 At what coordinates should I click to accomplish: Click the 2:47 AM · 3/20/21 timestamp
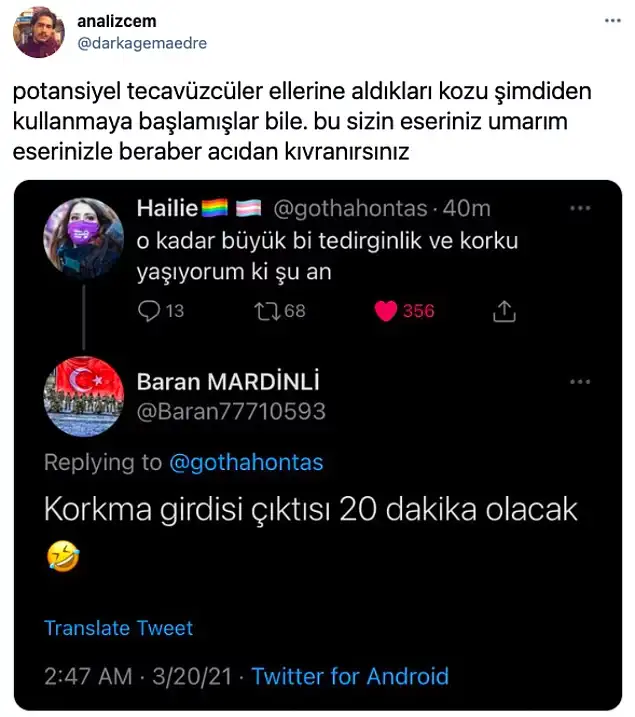click(x=138, y=676)
